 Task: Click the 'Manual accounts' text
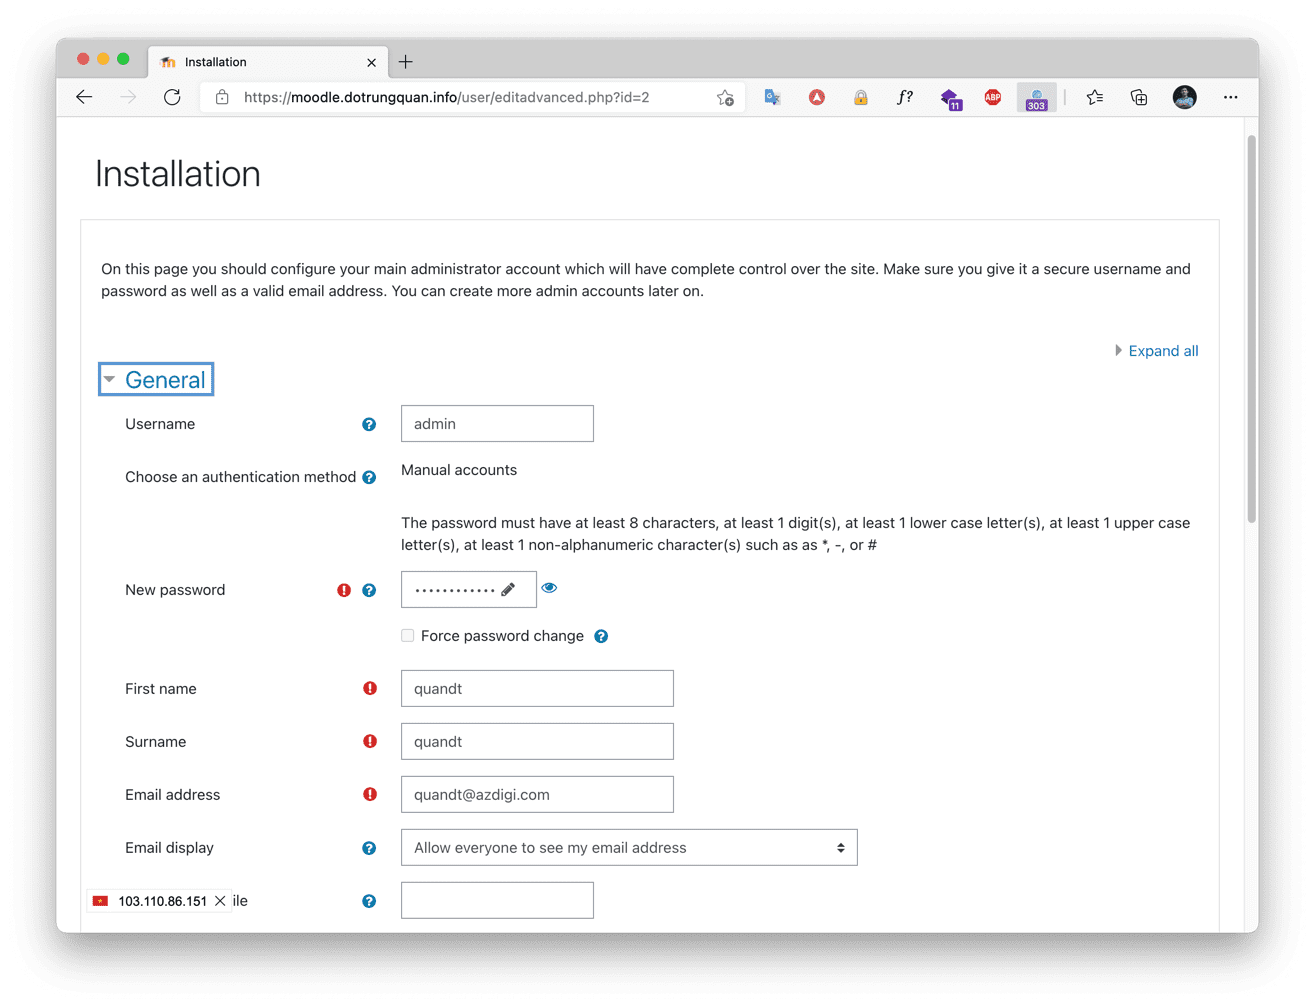pyautogui.click(x=459, y=470)
